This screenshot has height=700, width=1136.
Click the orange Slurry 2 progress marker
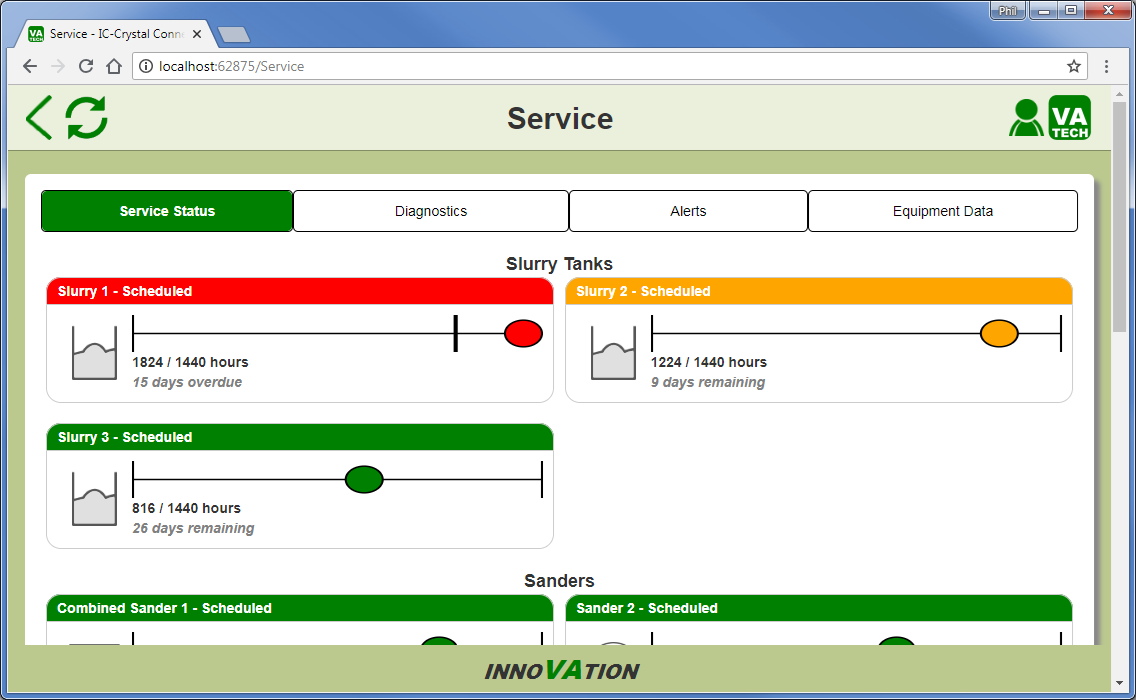(x=999, y=334)
